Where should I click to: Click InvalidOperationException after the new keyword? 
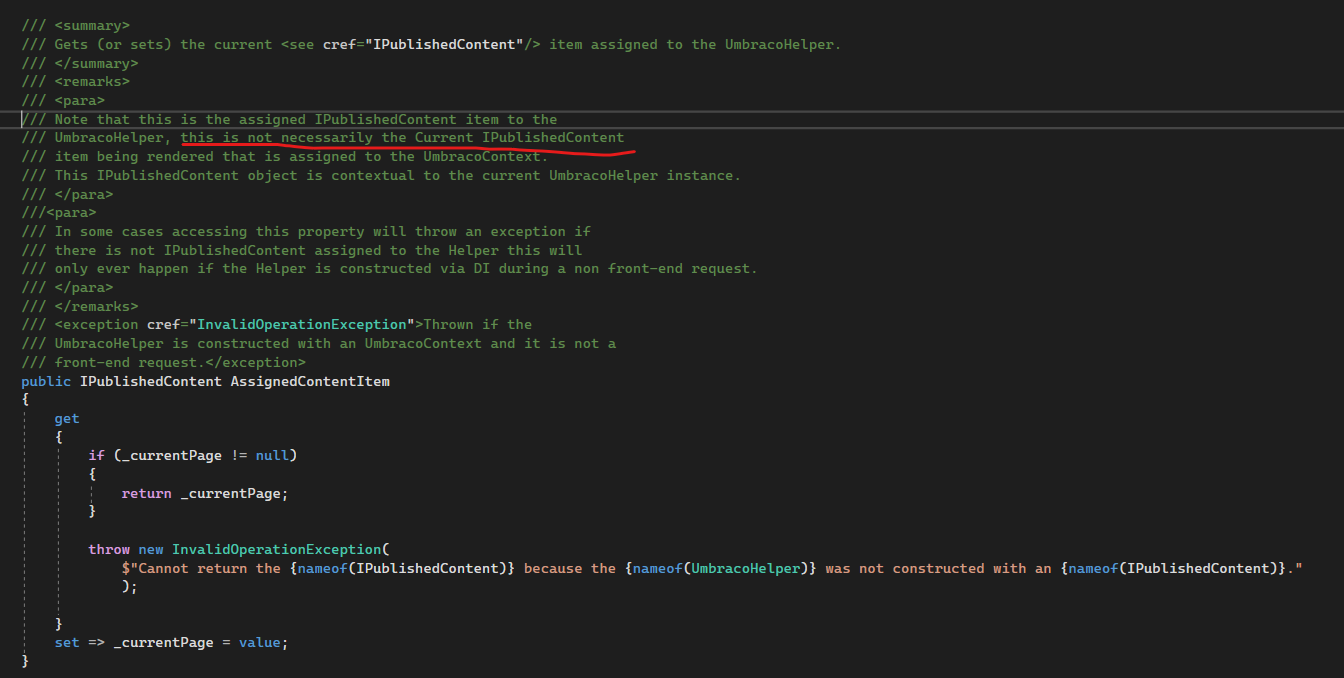pos(277,549)
